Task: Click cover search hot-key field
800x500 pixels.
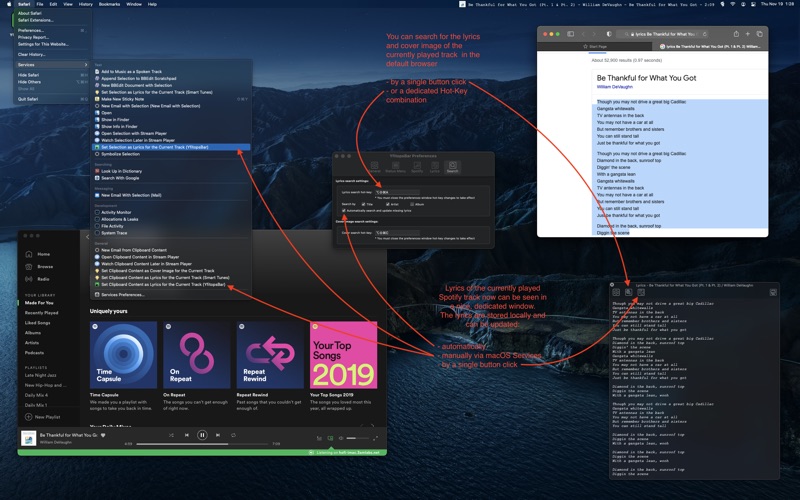Action: click(x=397, y=233)
